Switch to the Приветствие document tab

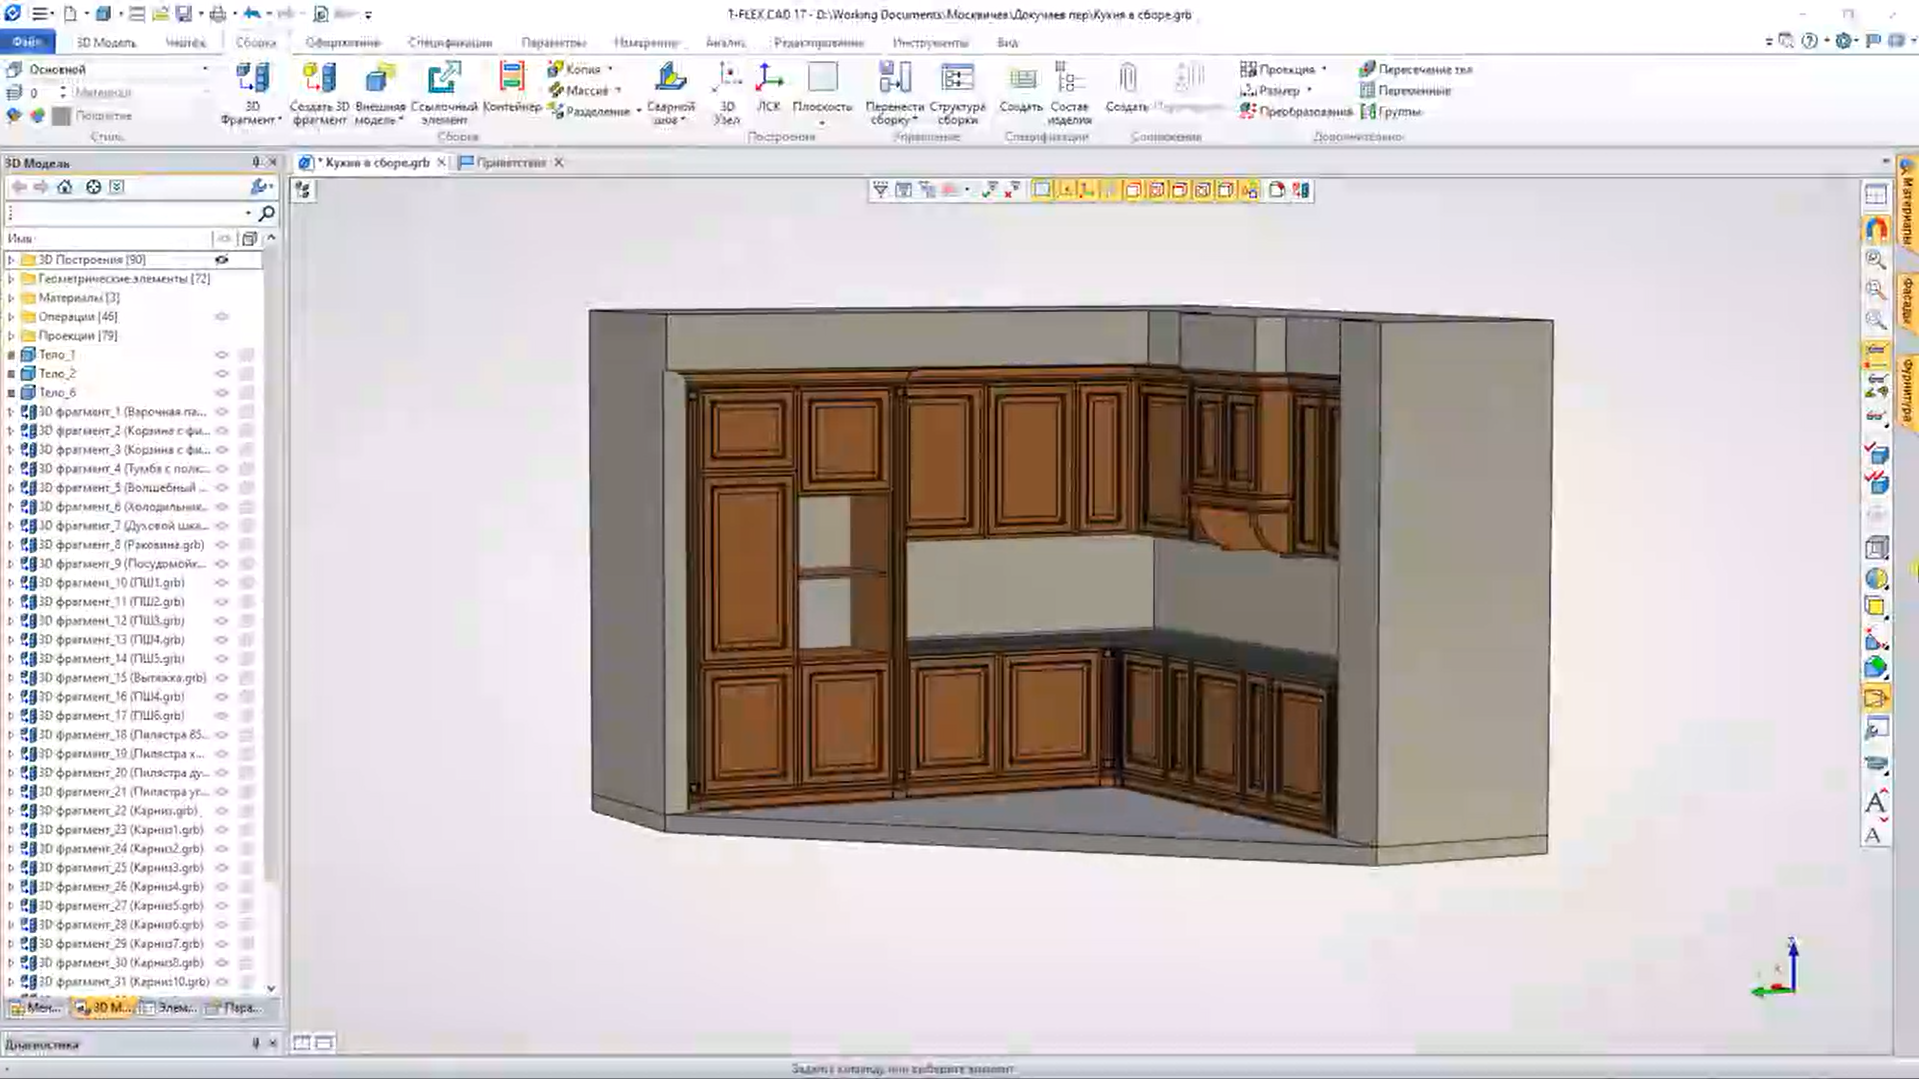tap(511, 162)
